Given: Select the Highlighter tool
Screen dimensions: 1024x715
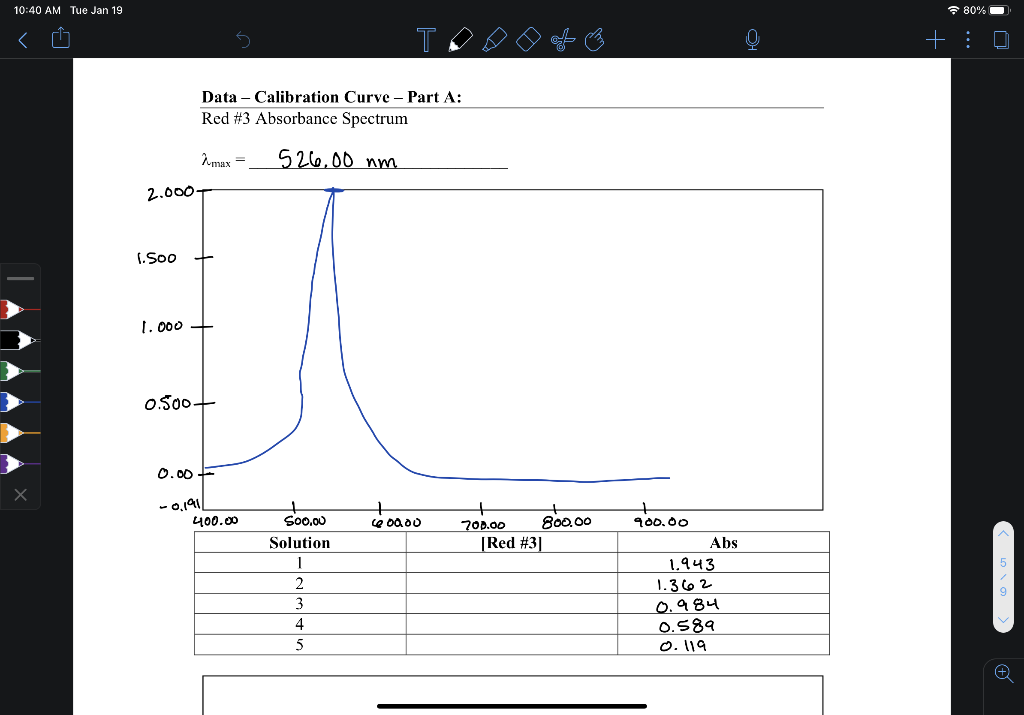Looking at the screenshot, I should click(x=494, y=40).
